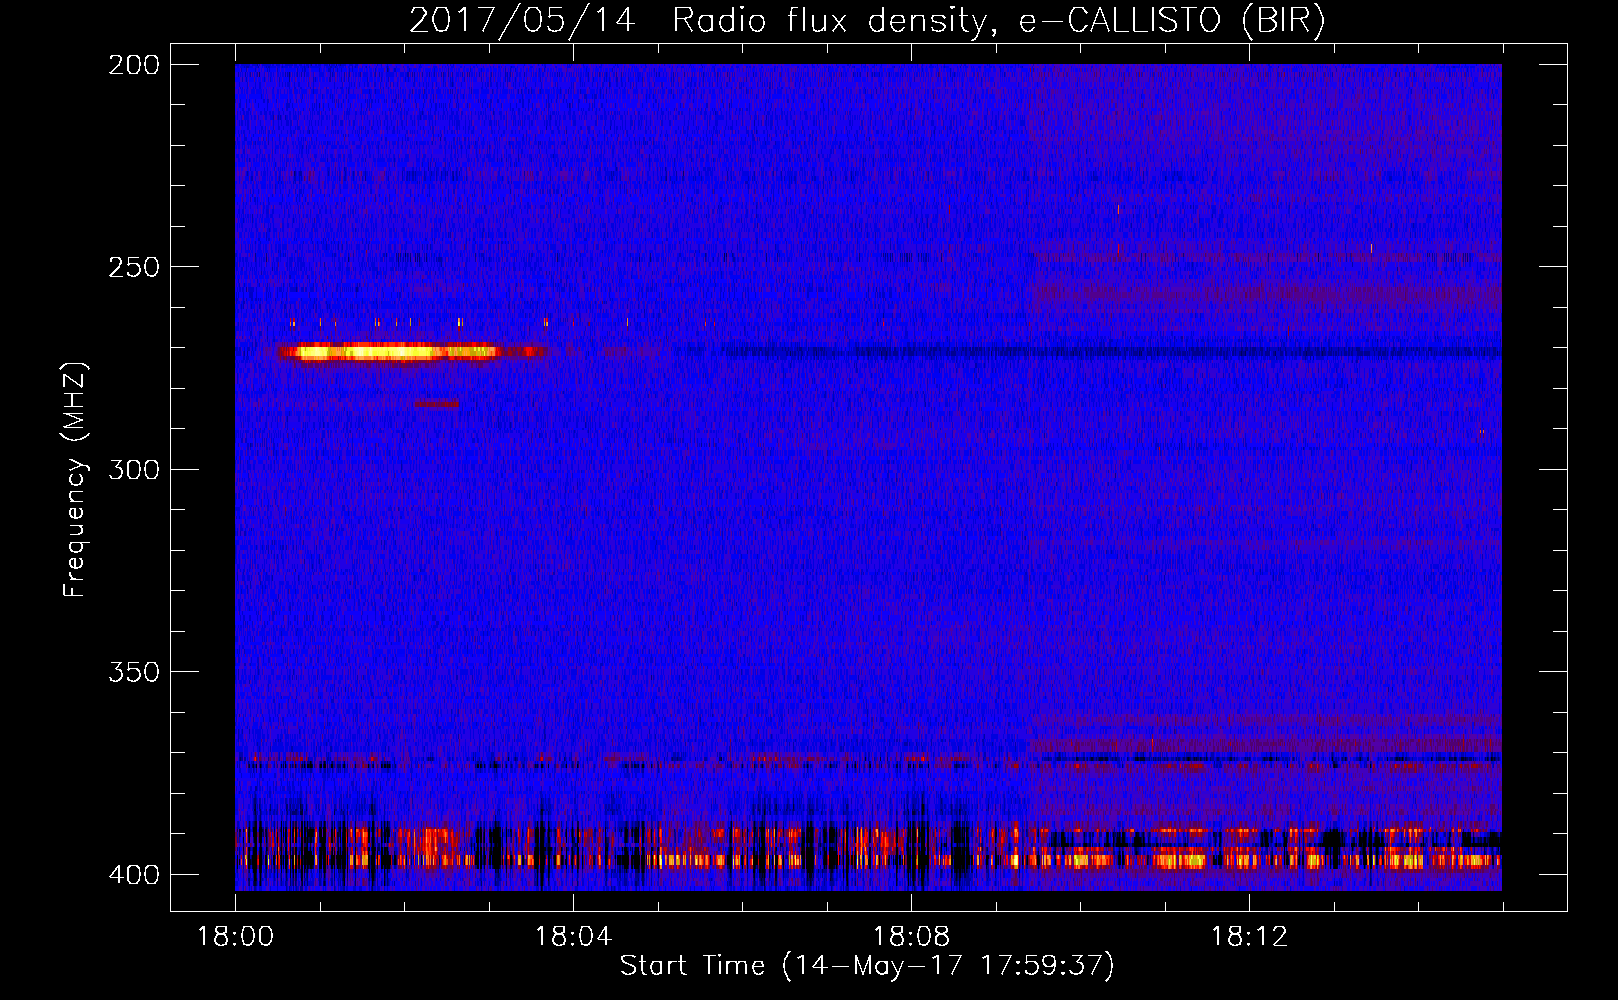Click the "Start Time (14-May-17 17:59:37)" label
Viewport: 1618px width, 1000px height.
tap(867, 966)
